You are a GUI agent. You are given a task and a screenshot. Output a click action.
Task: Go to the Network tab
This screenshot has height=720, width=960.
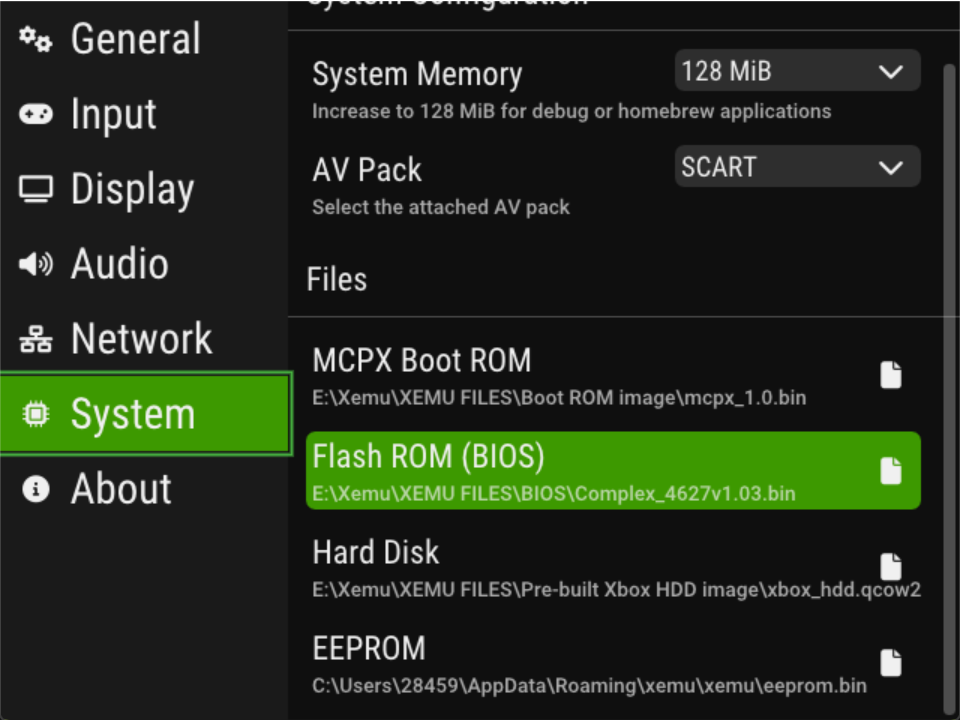144,339
